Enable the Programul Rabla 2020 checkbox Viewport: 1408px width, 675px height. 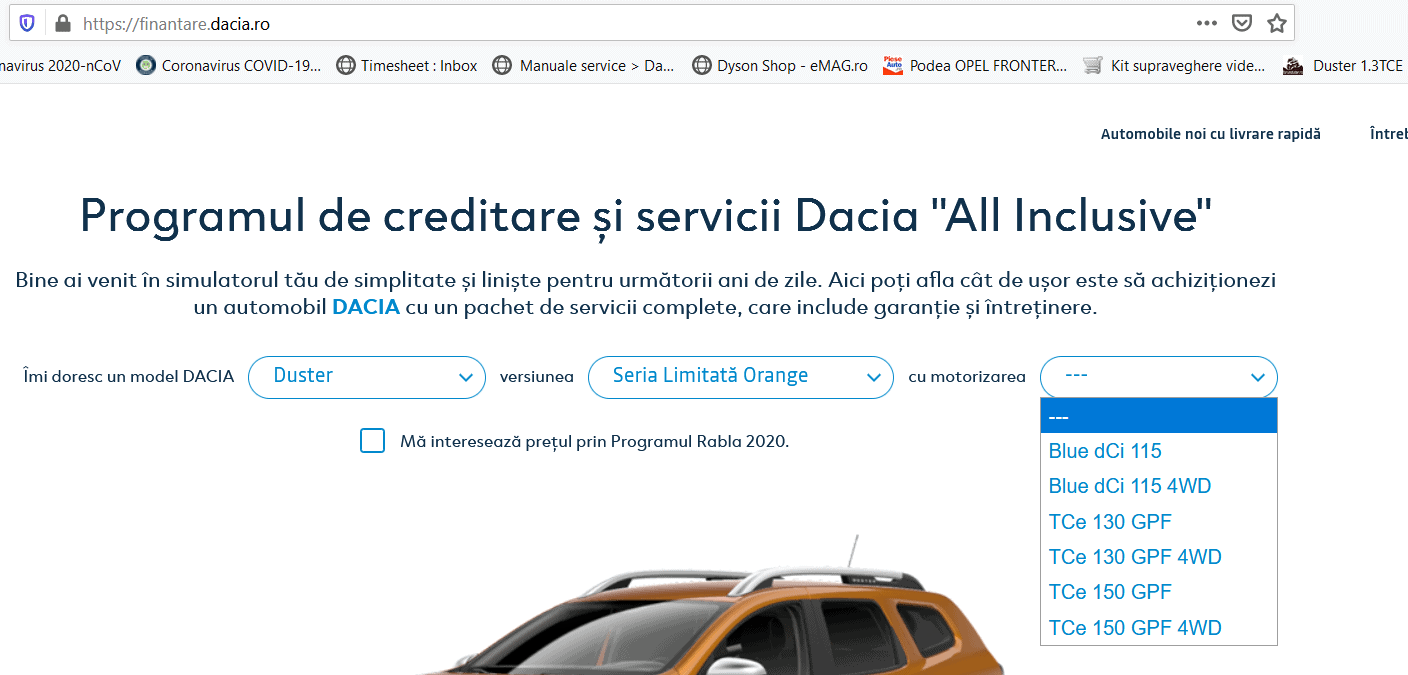point(372,441)
